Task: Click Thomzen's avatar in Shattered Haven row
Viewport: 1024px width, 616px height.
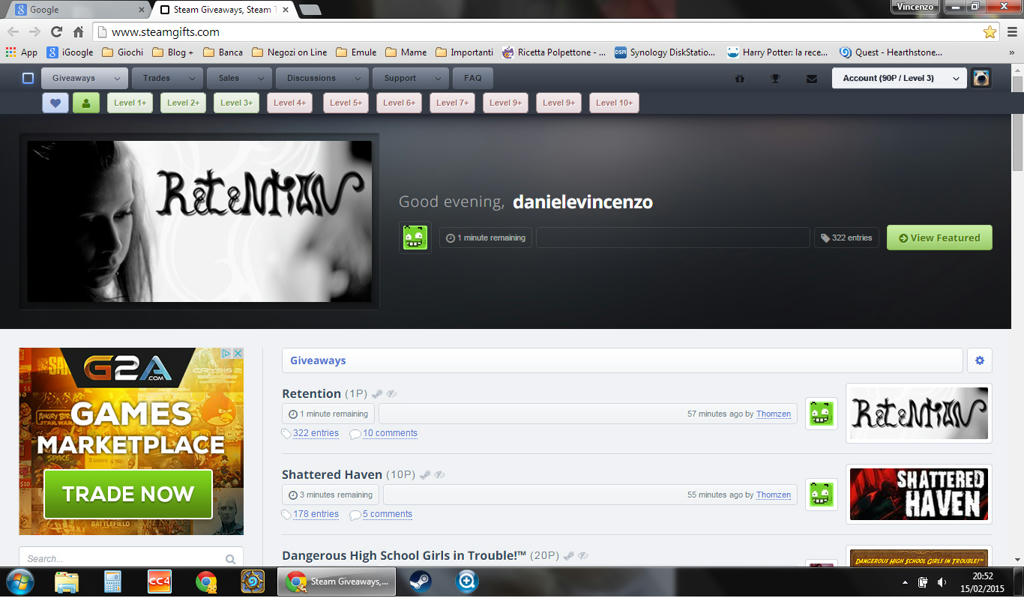Action: pos(821,494)
